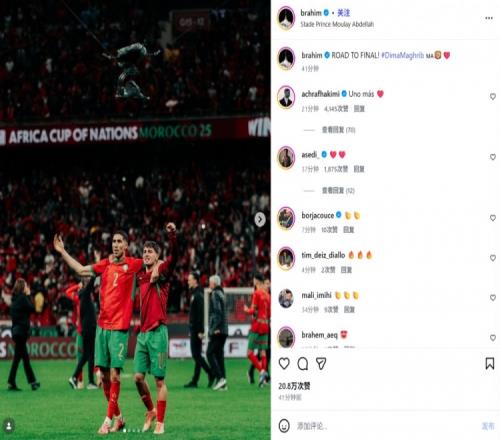This screenshot has width=500, height=440.
Task: Open the Stade Prince Moulay Abdellah location
Action: (x=337, y=24)
